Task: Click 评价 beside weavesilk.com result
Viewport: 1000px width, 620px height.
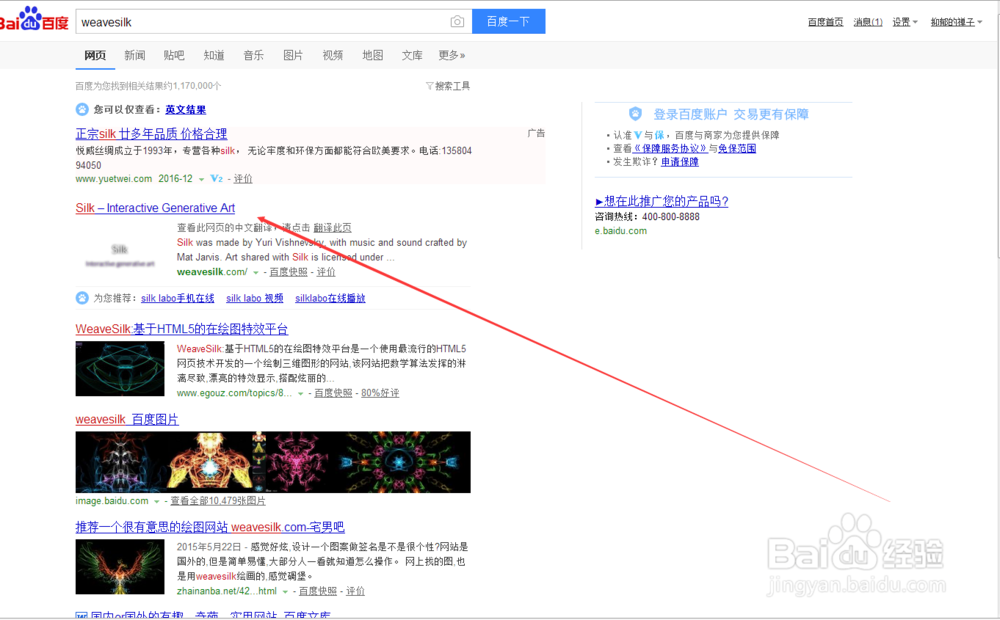Action: pos(326,272)
